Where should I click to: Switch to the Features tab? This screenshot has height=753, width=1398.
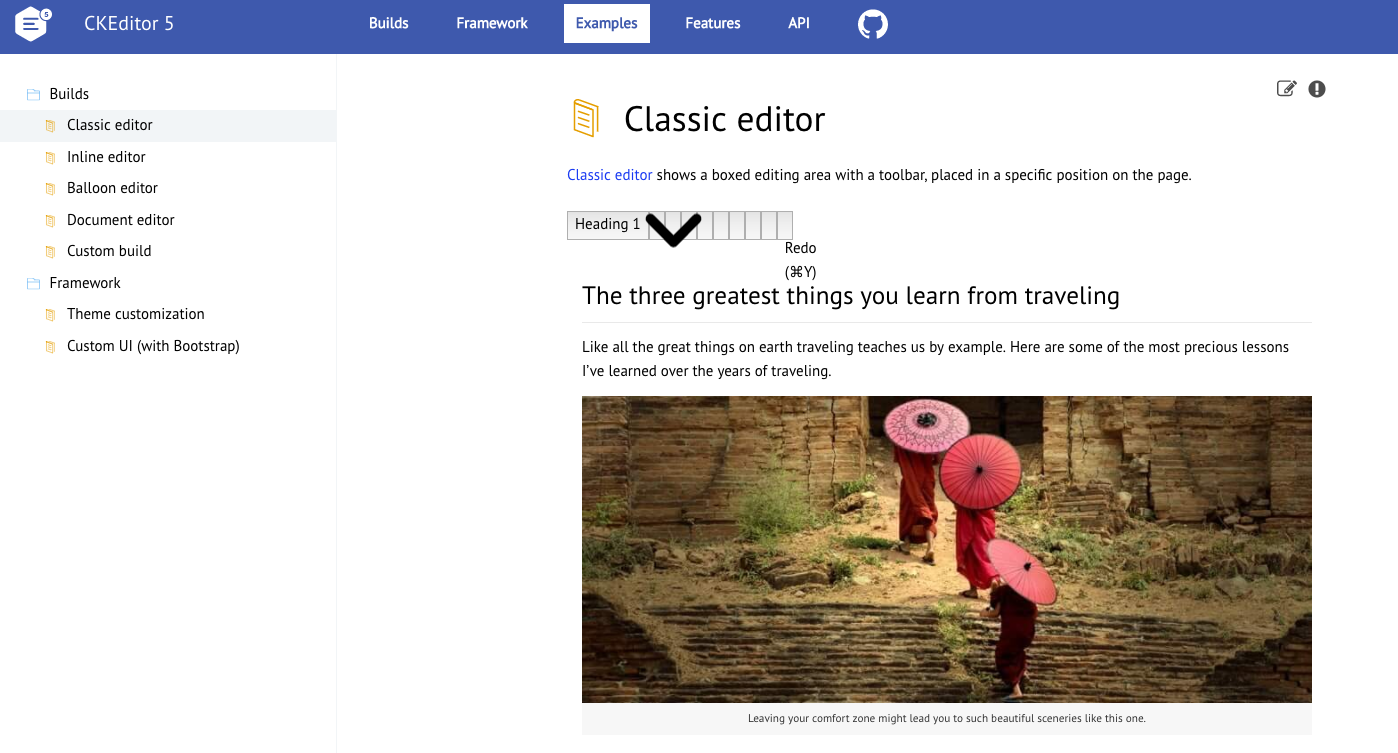712,22
